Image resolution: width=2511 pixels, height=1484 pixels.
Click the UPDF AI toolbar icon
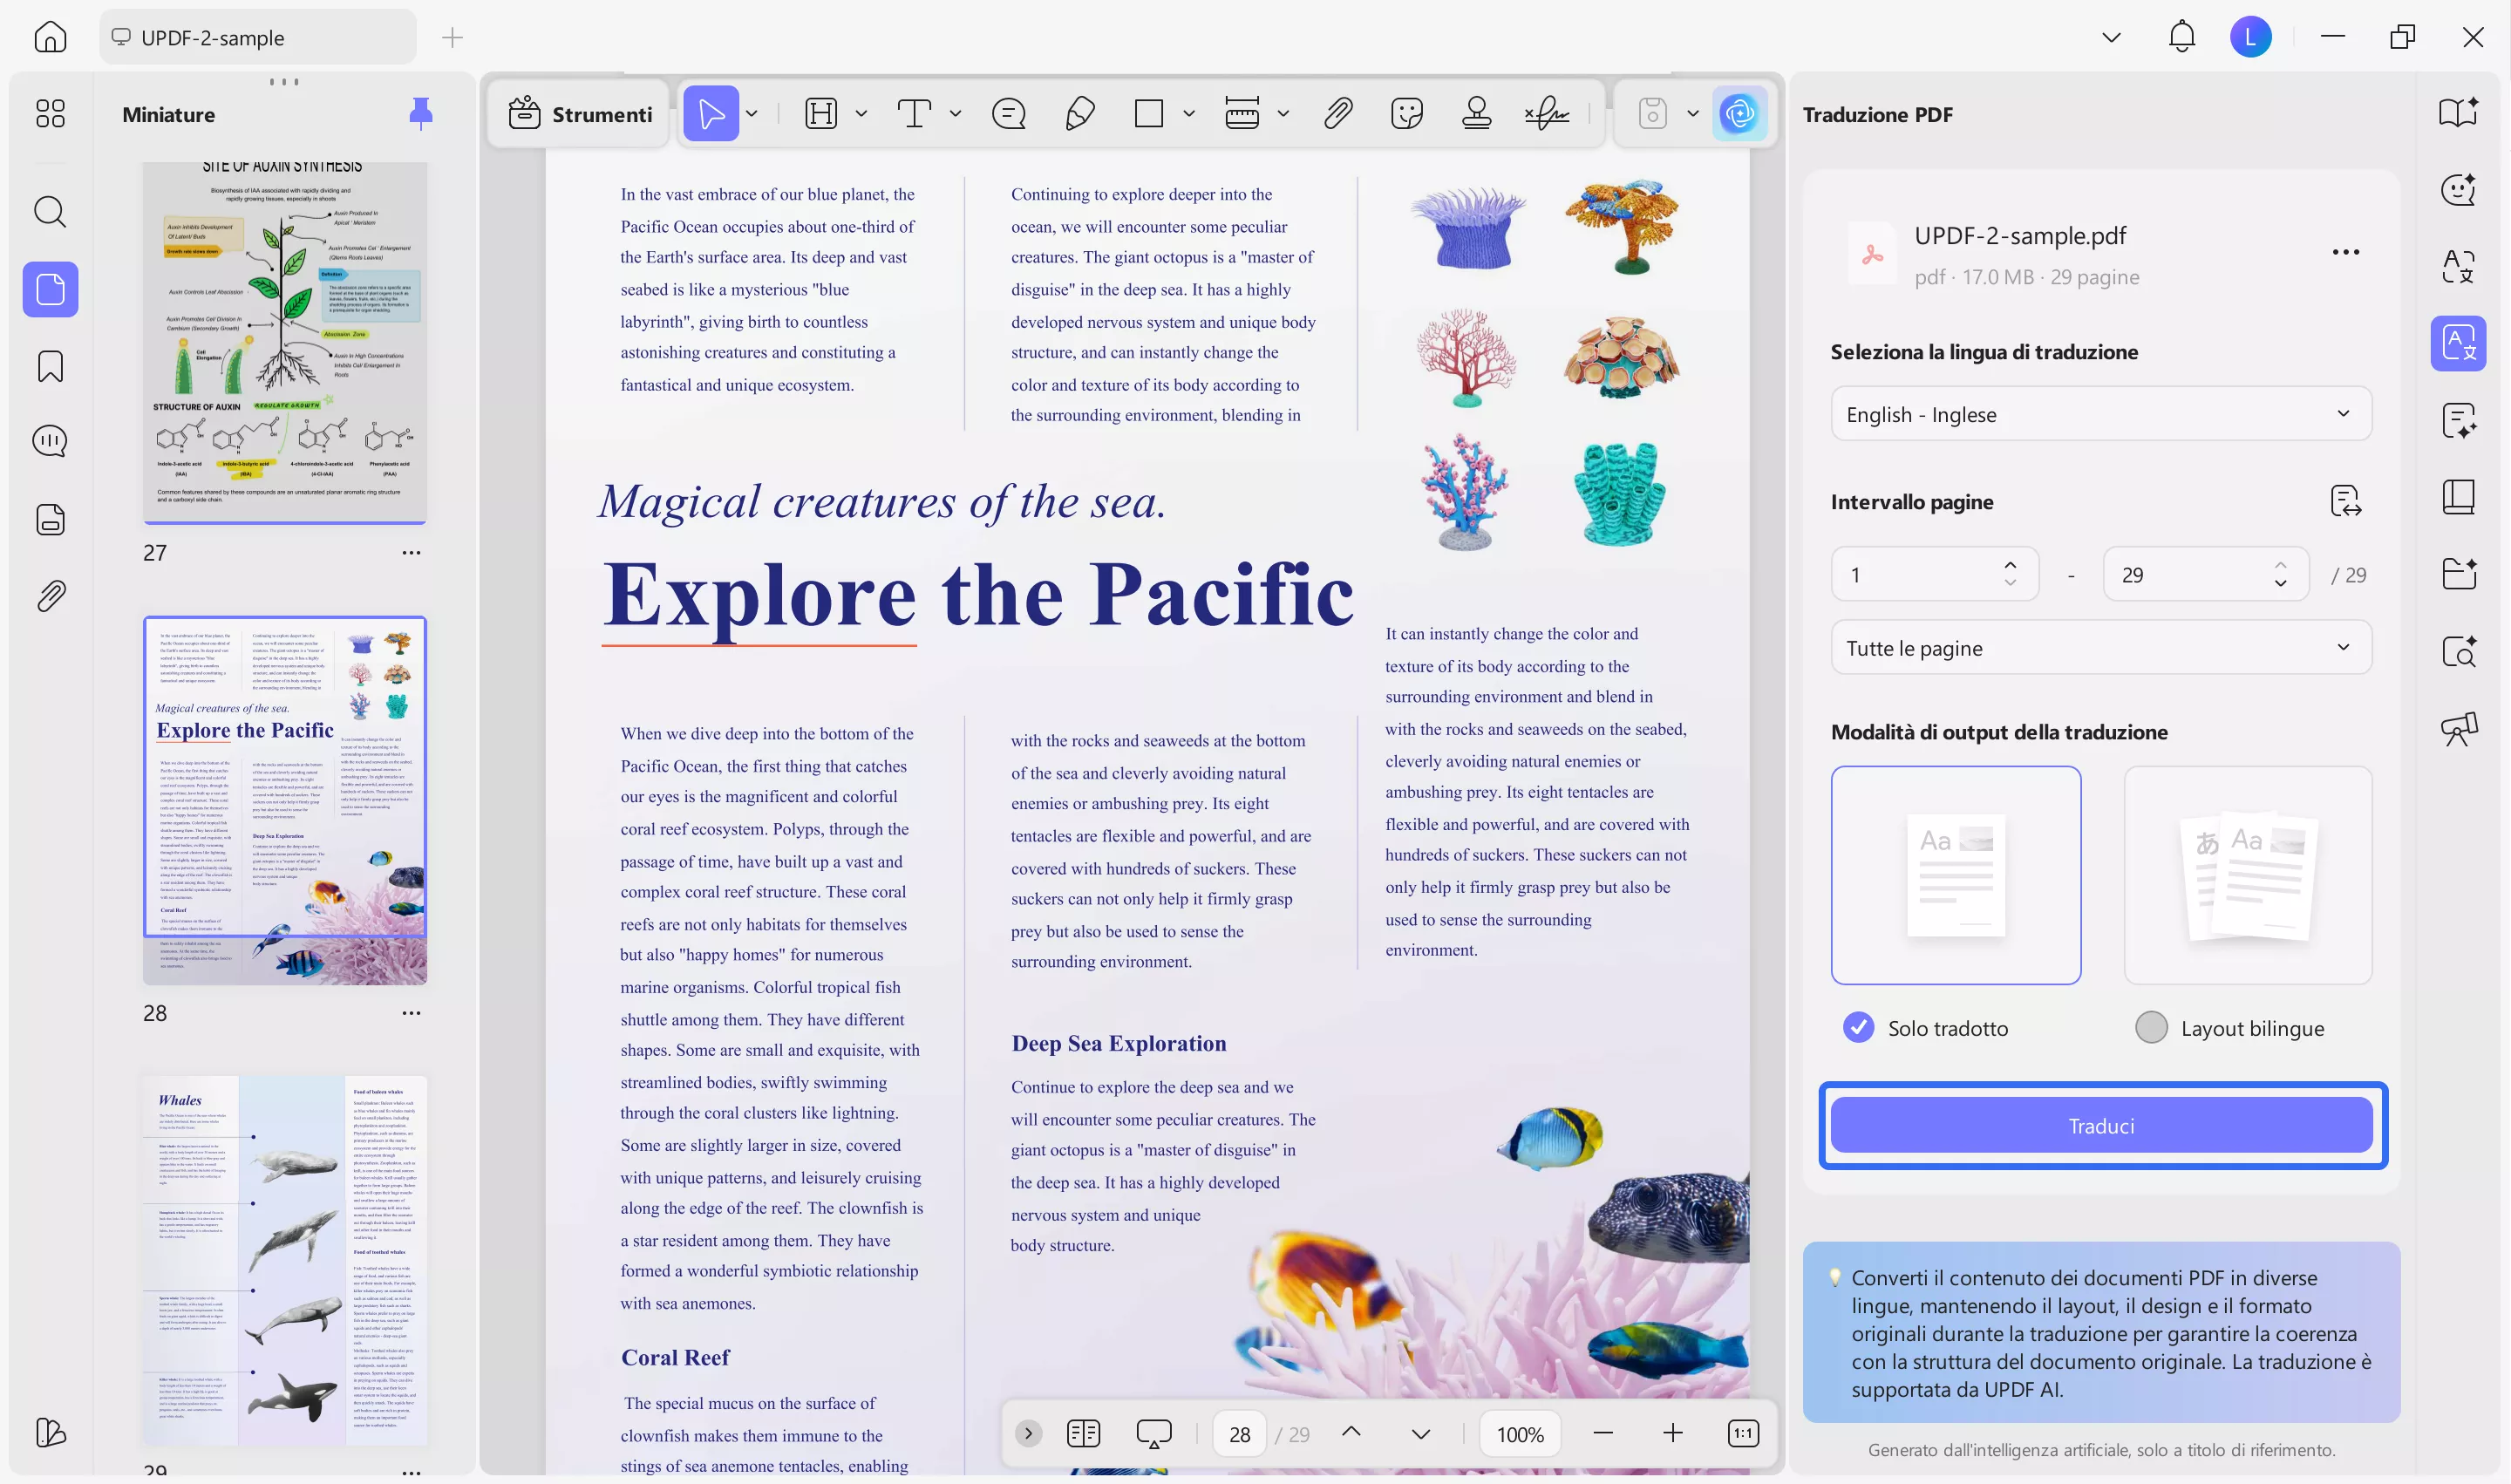[1739, 114]
